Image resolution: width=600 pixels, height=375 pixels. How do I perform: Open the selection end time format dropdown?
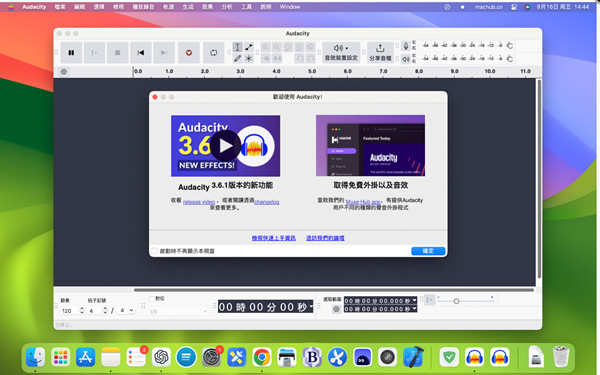click(x=414, y=309)
